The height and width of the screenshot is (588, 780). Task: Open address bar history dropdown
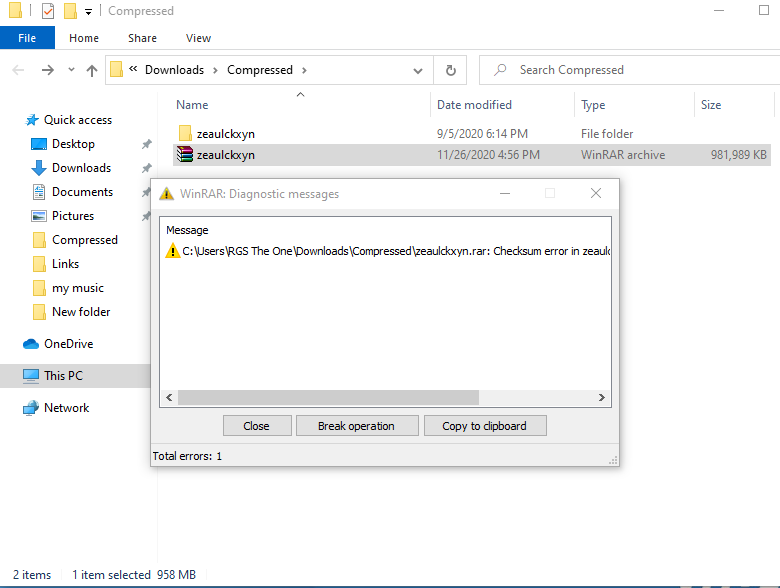click(418, 71)
